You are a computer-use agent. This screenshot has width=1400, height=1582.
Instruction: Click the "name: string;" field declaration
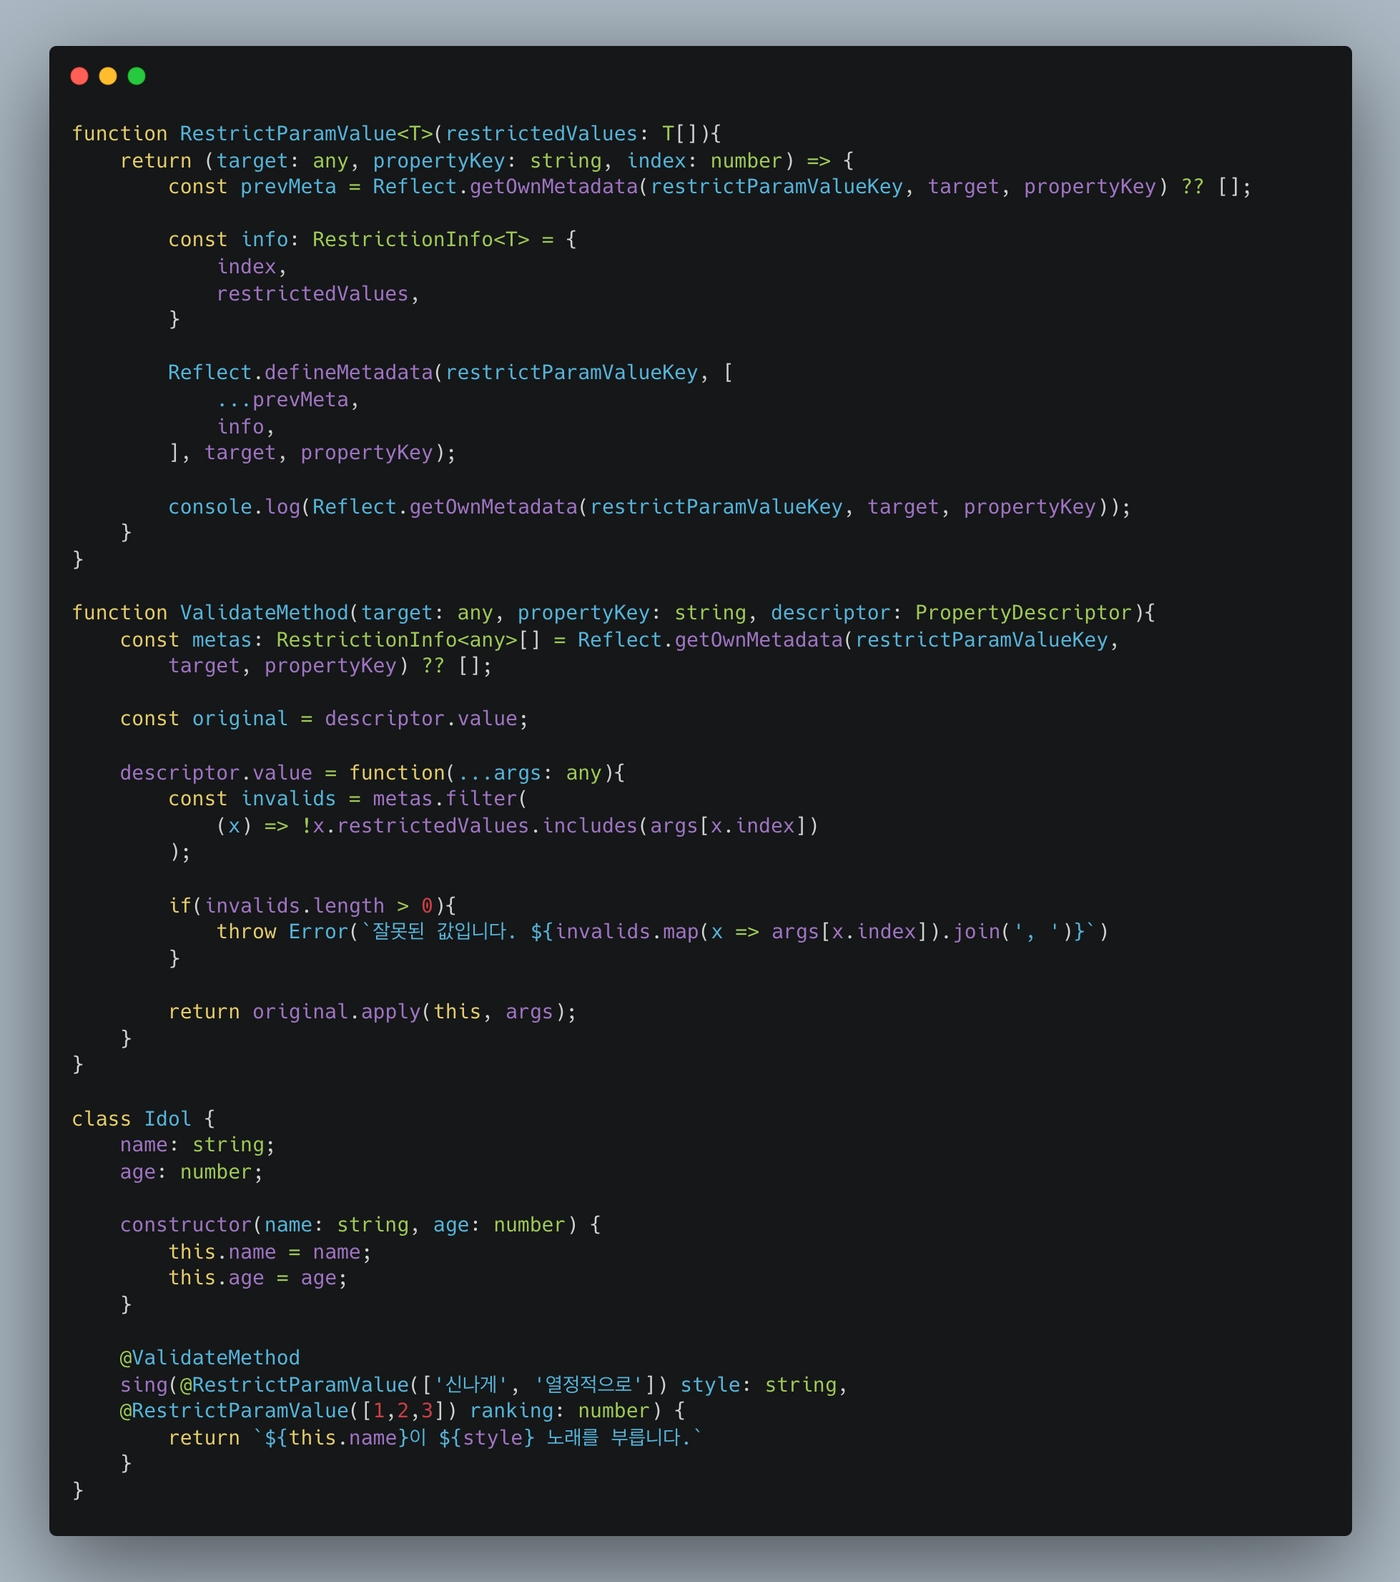[x=197, y=1145]
